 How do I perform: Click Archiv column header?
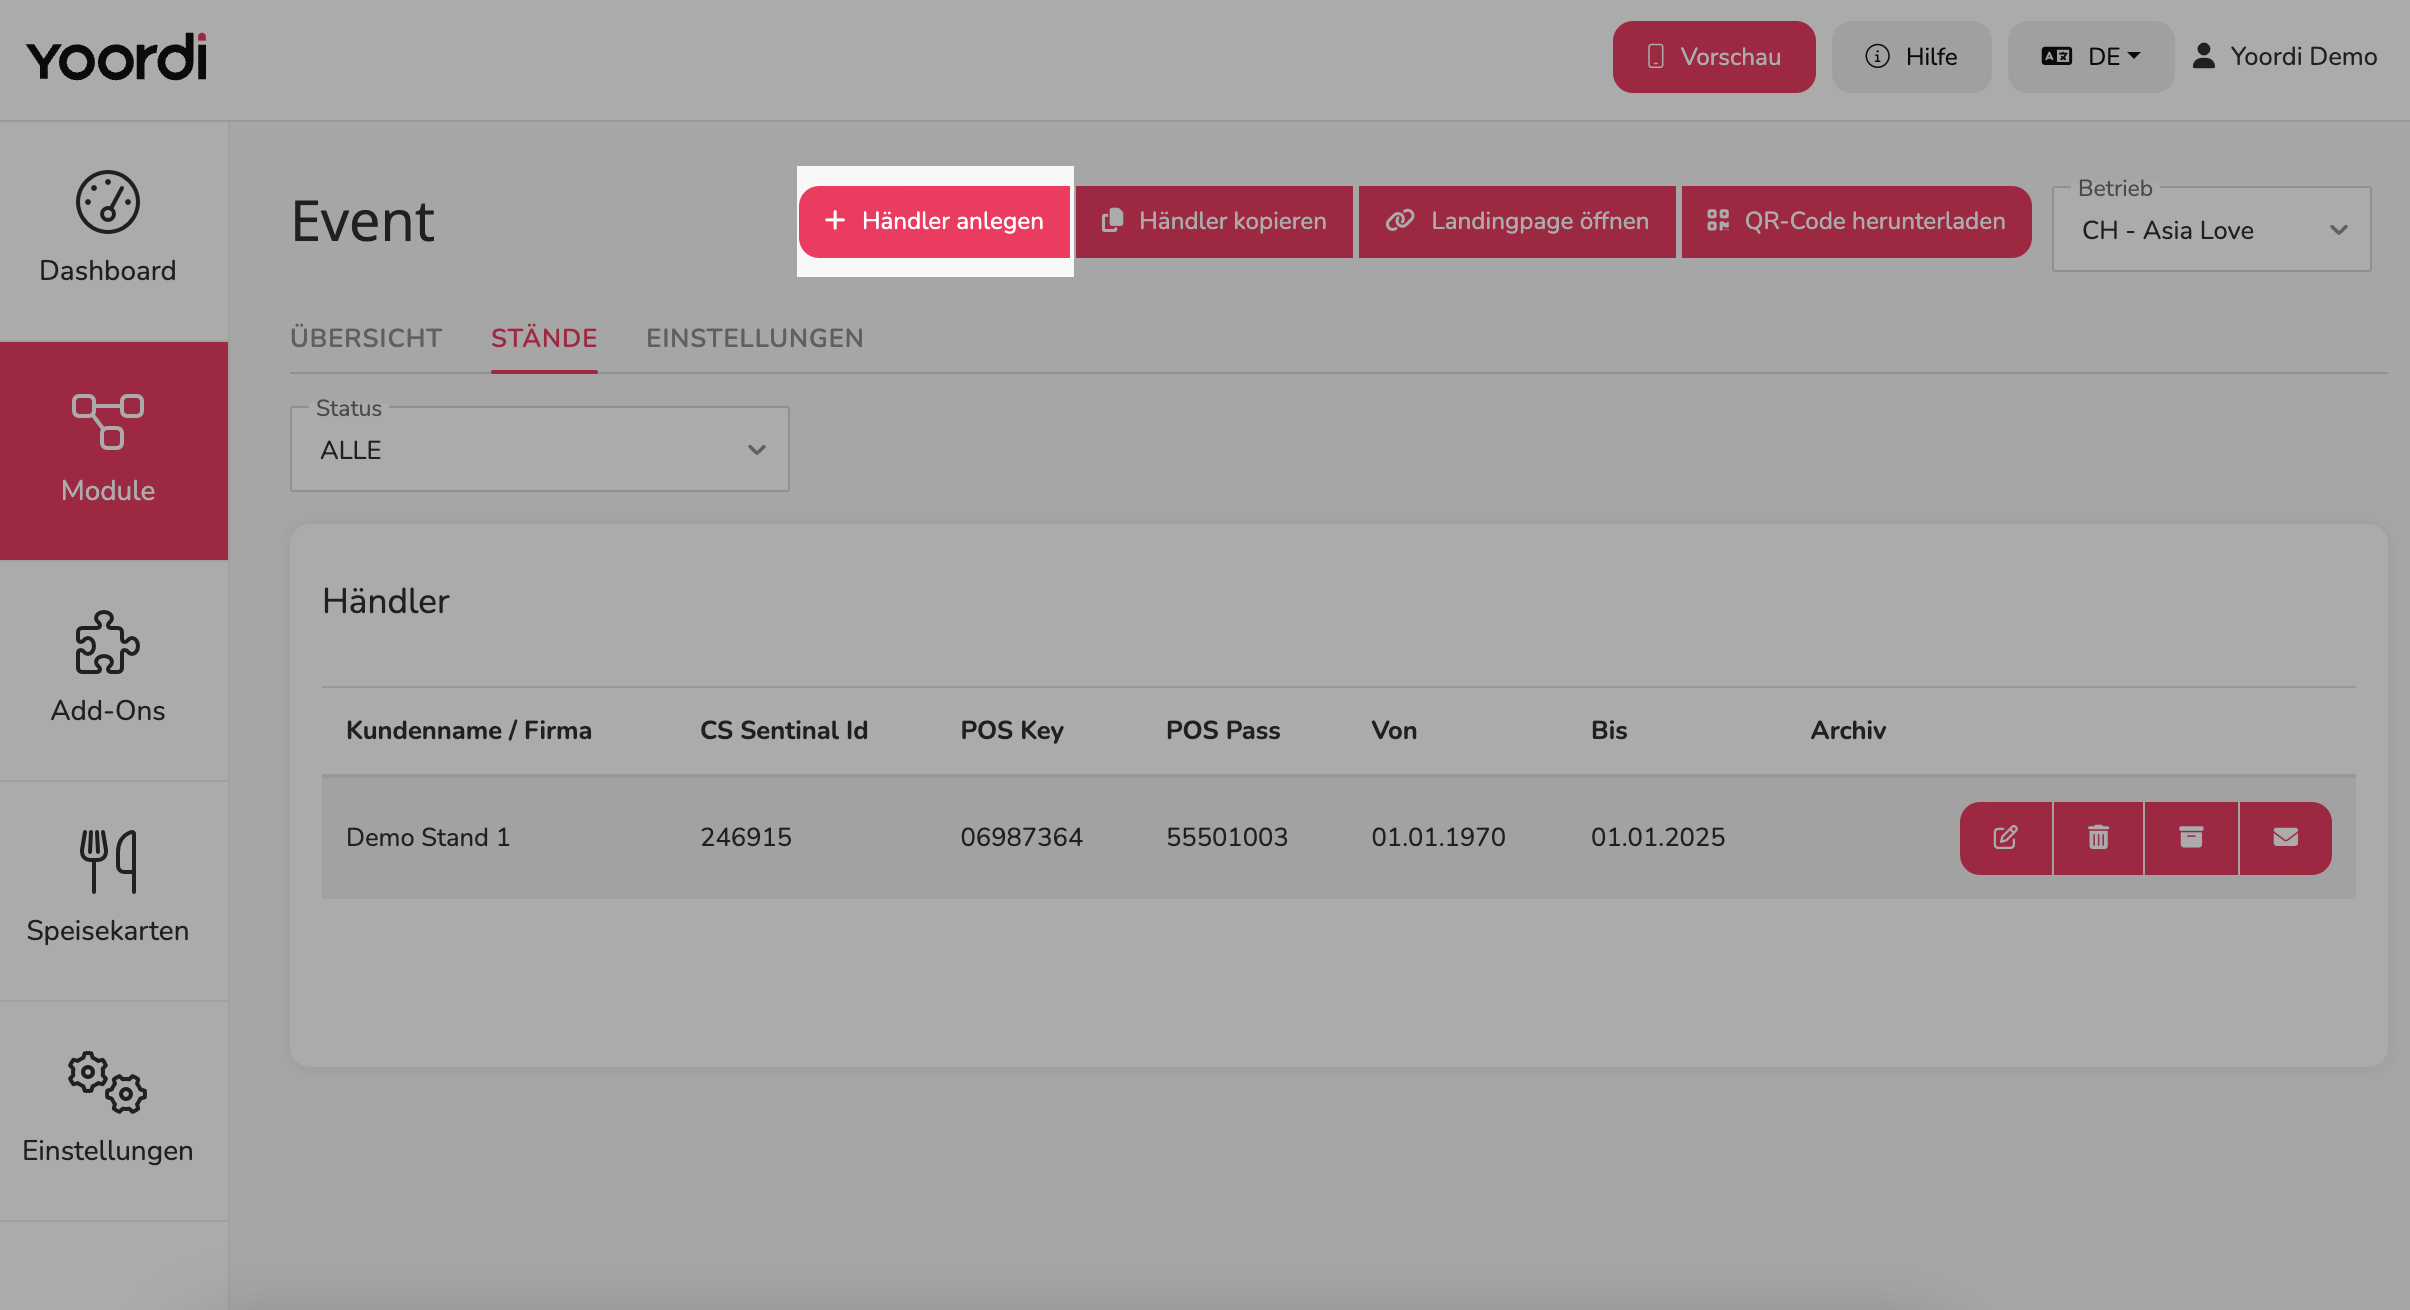click(1848, 731)
